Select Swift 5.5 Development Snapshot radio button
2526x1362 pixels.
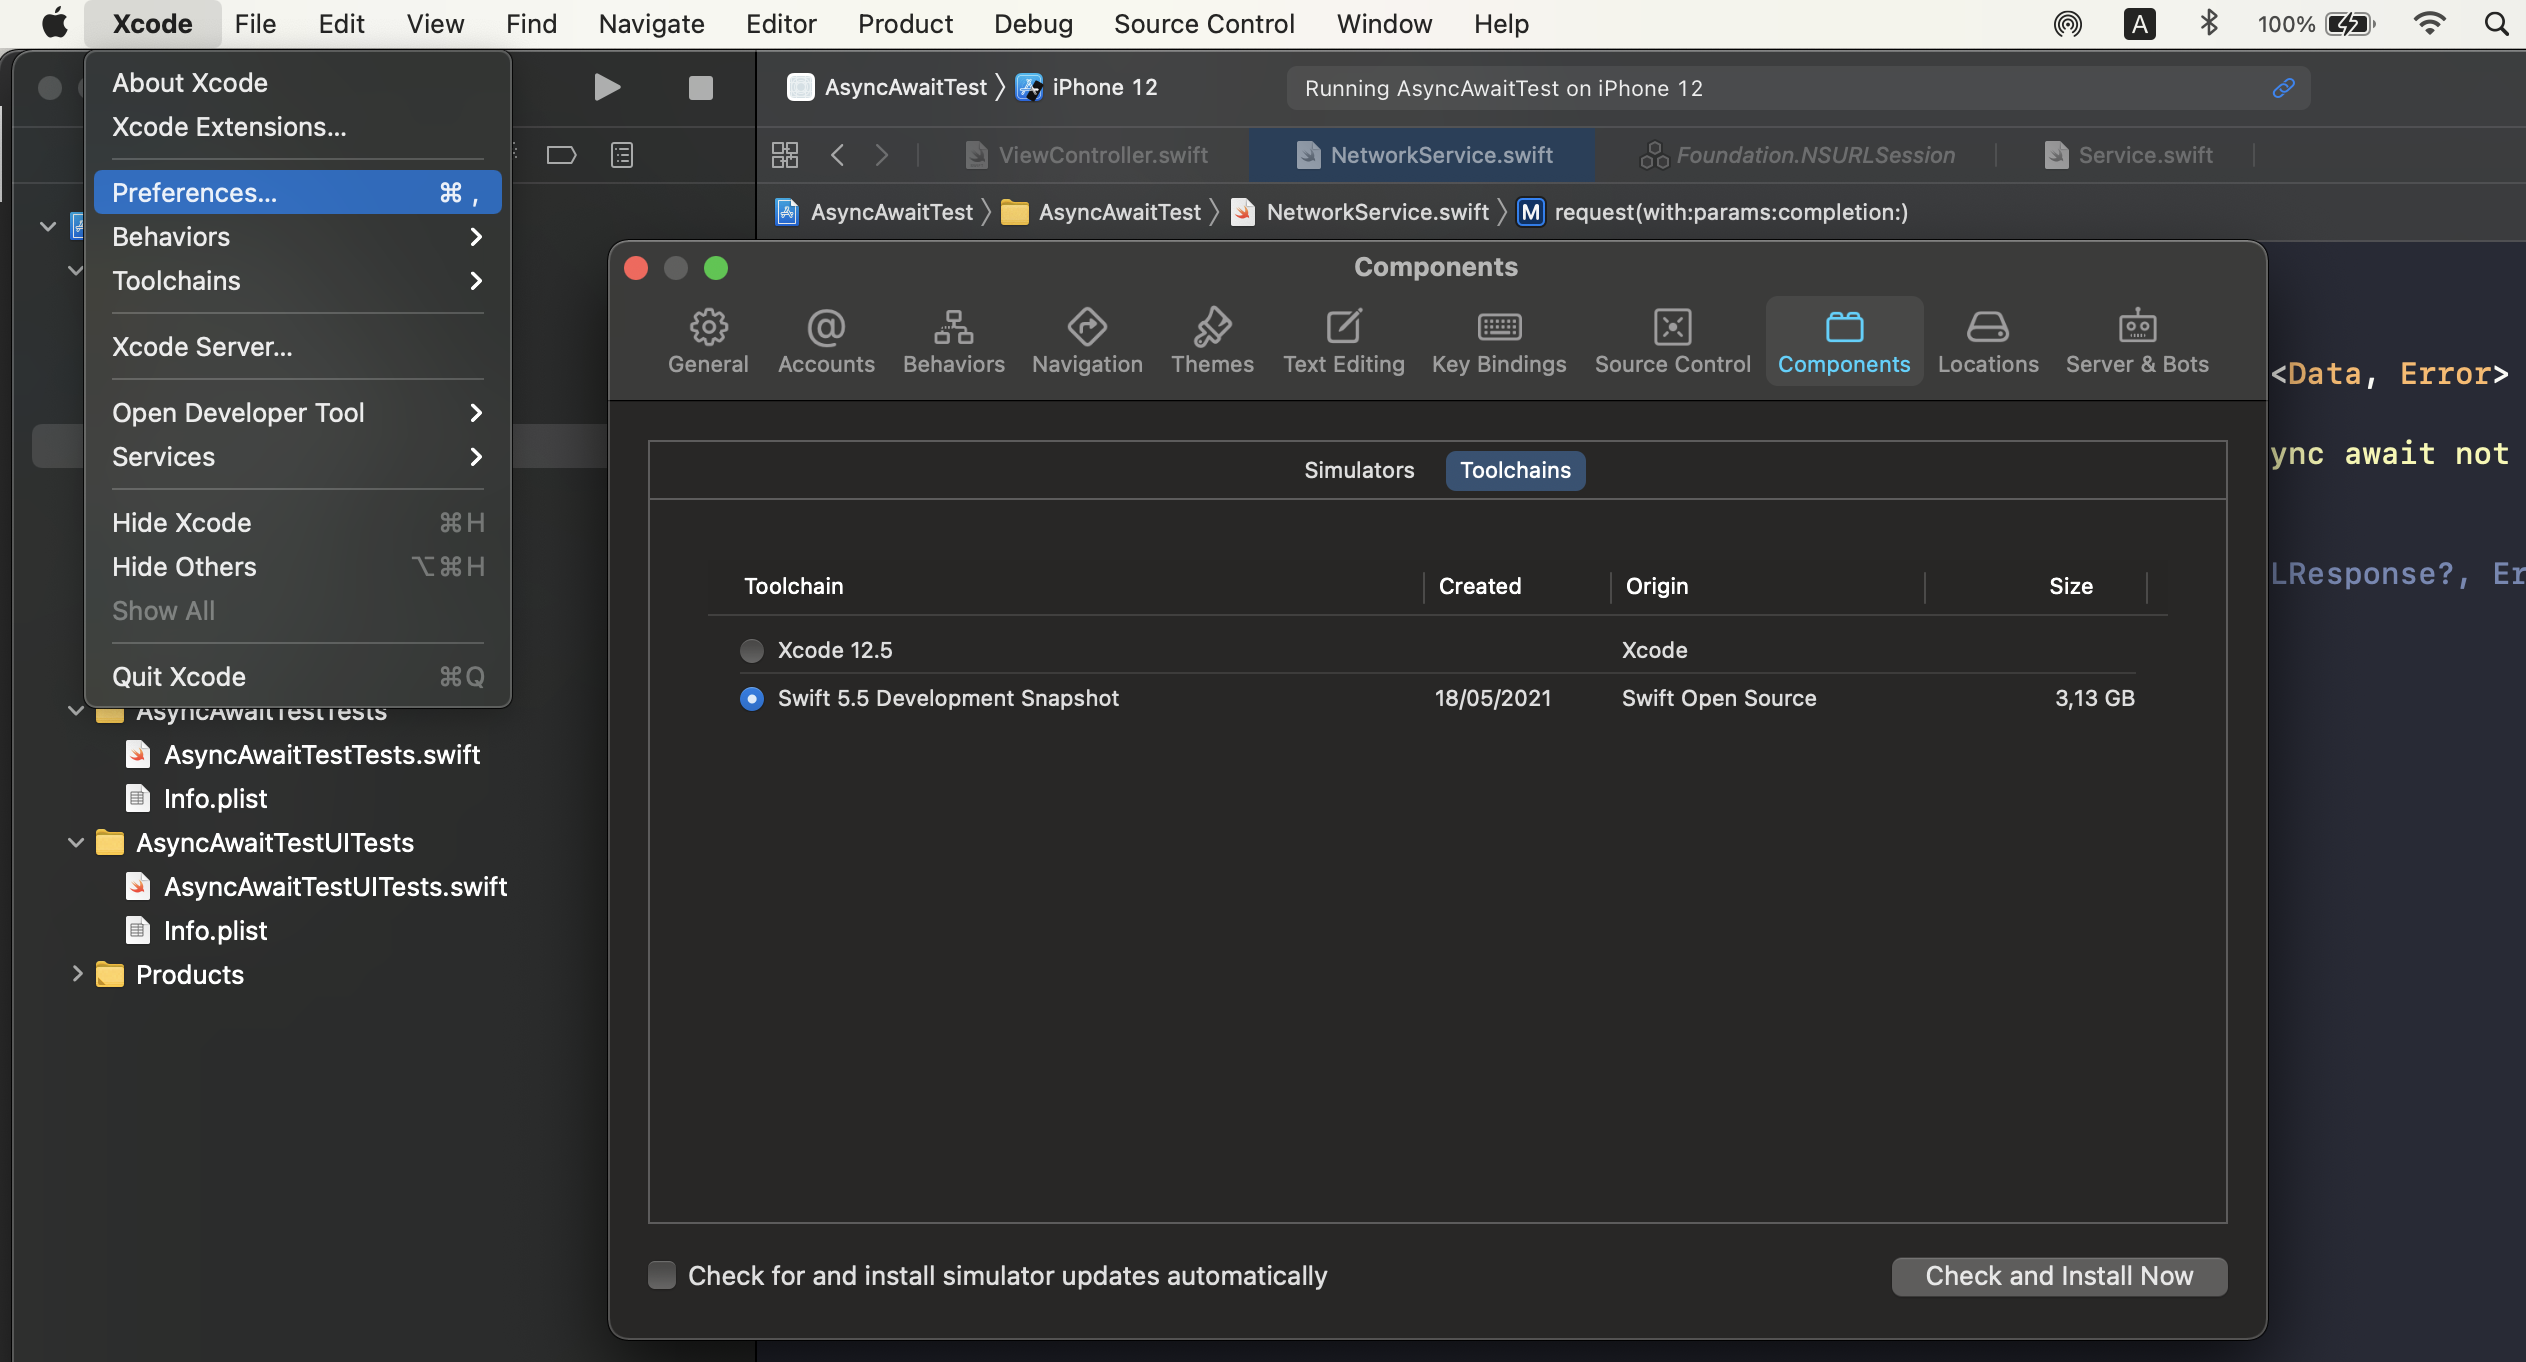[752, 699]
